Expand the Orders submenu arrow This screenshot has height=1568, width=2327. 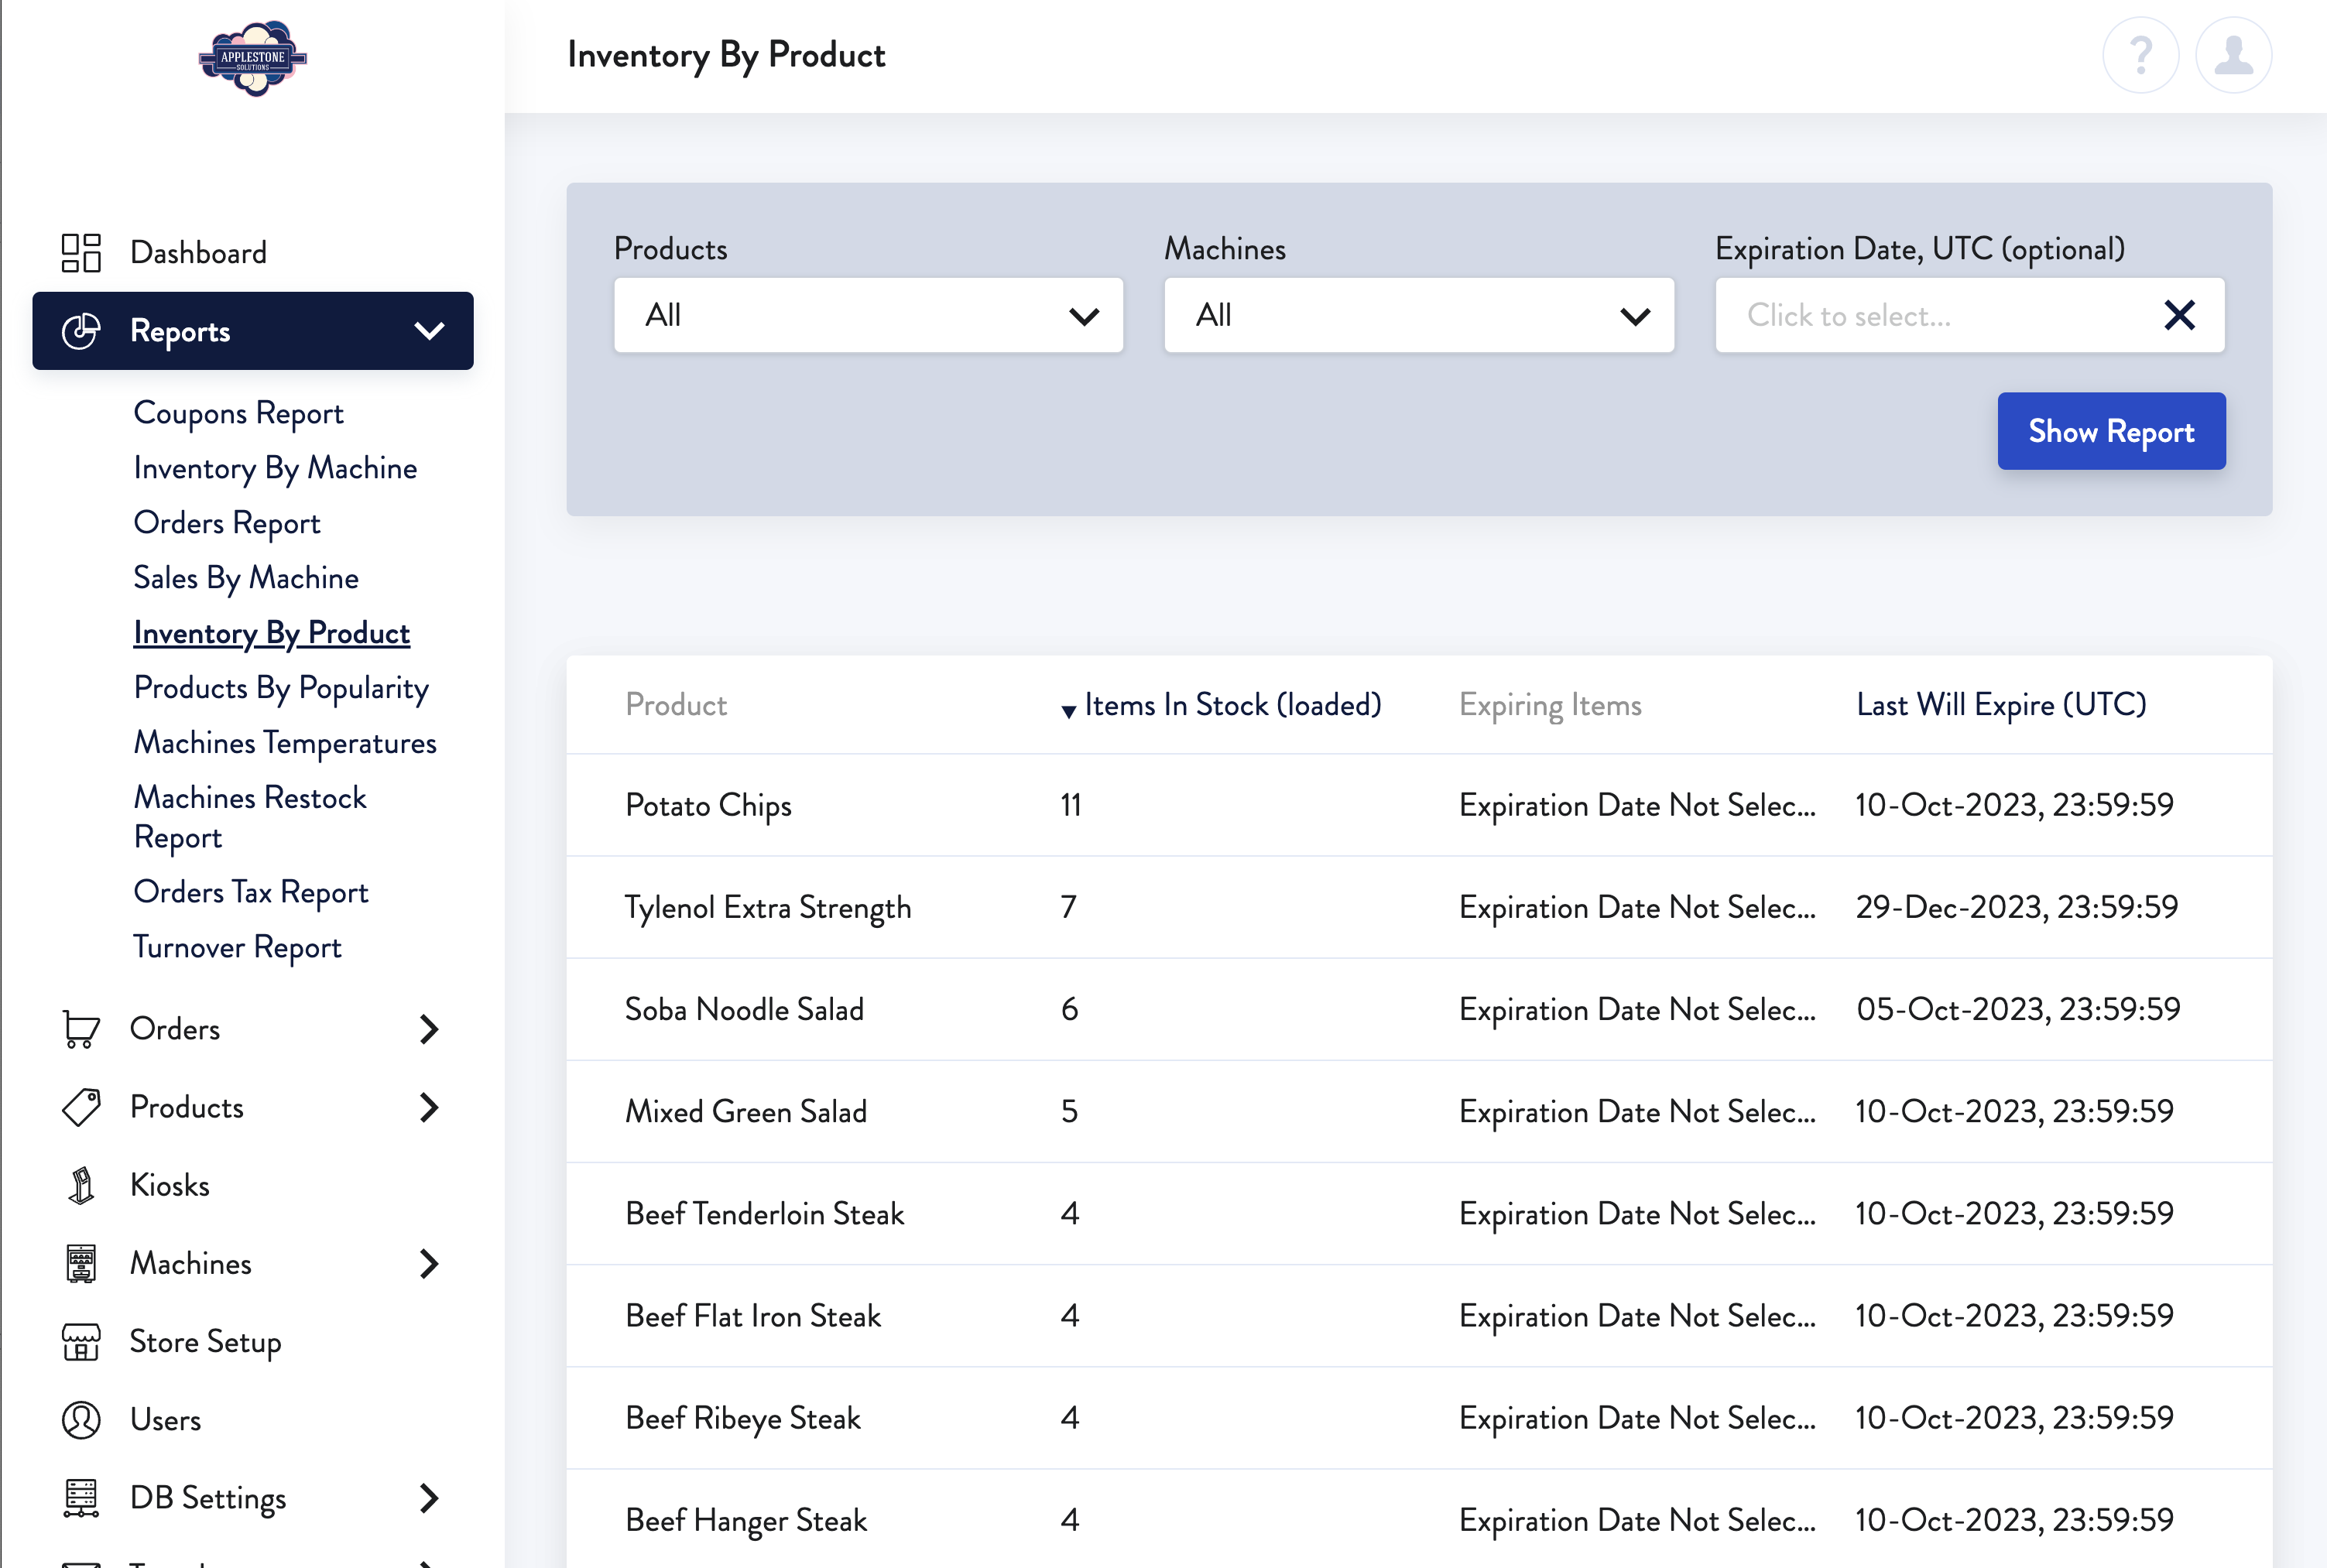429,1028
